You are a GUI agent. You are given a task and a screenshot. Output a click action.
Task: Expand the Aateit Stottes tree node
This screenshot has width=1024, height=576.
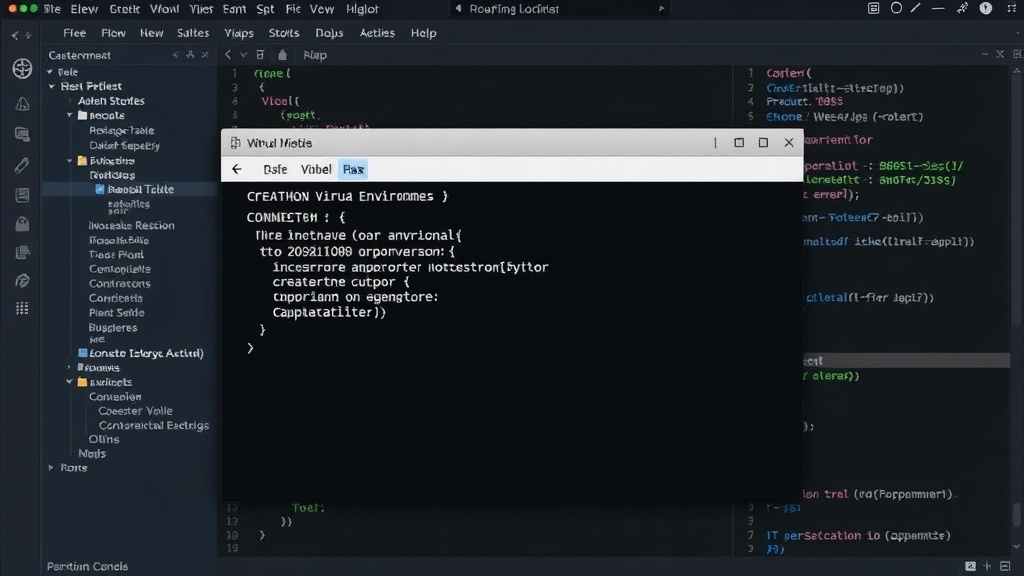click(71, 101)
